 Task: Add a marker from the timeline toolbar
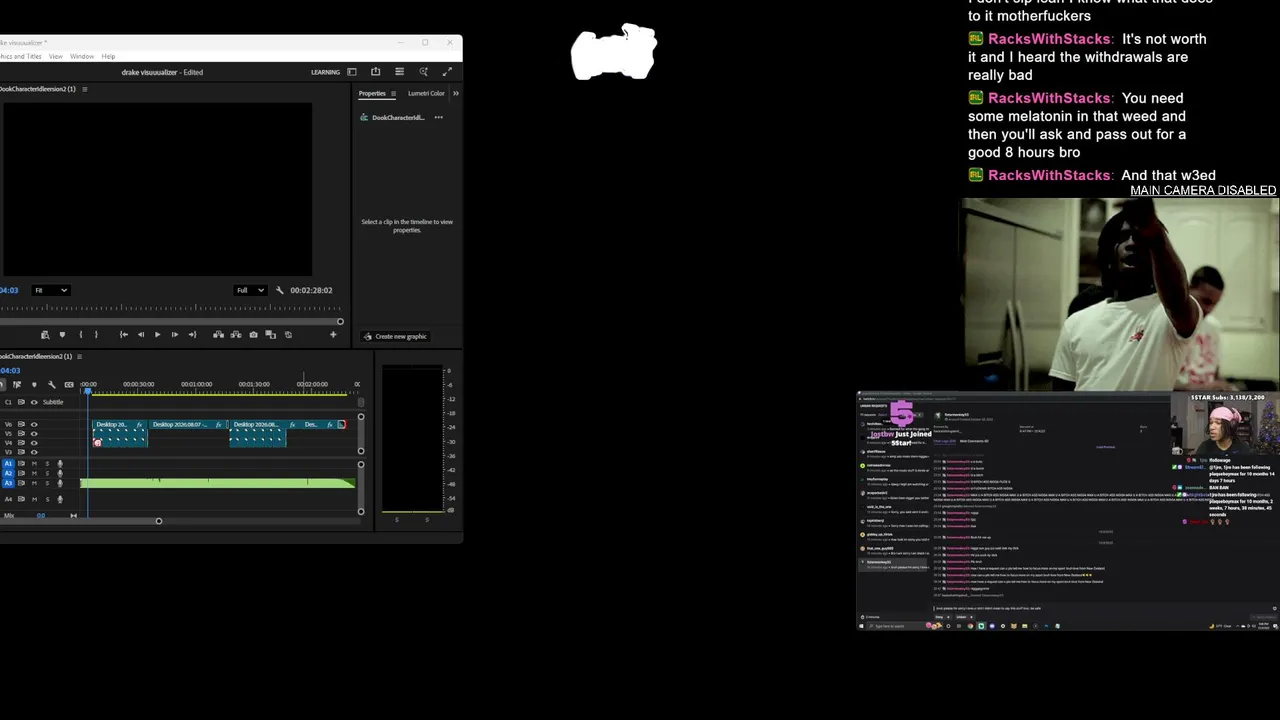pyautogui.click(x=34, y=384)
